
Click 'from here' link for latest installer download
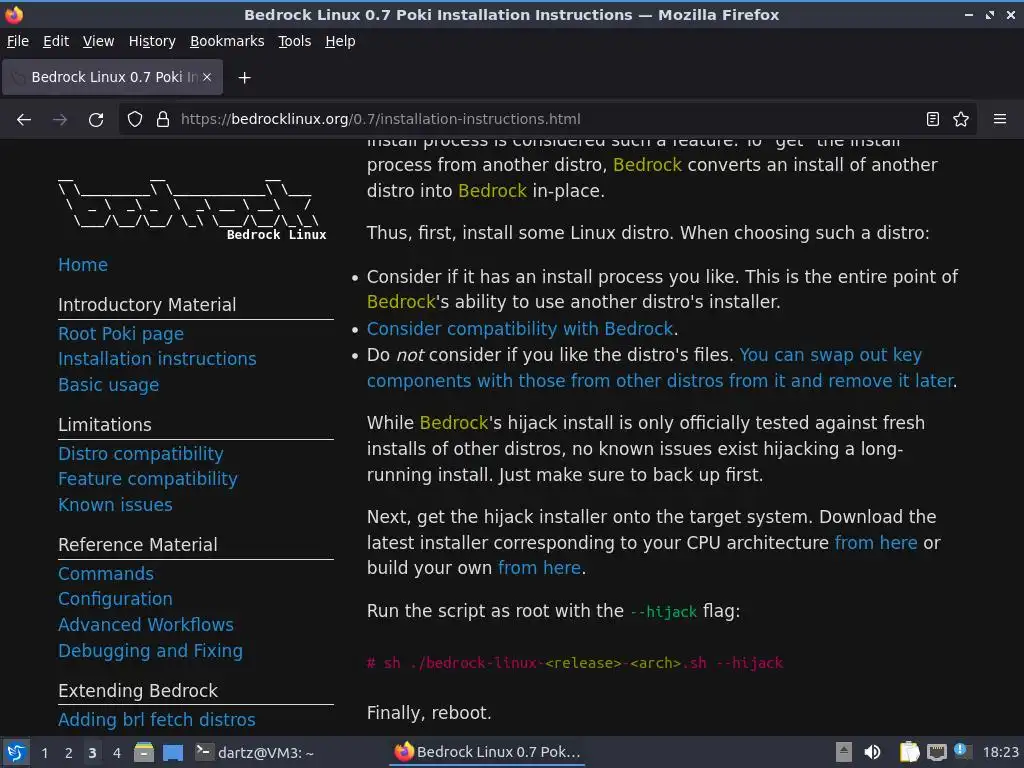[x=876, y=543]
